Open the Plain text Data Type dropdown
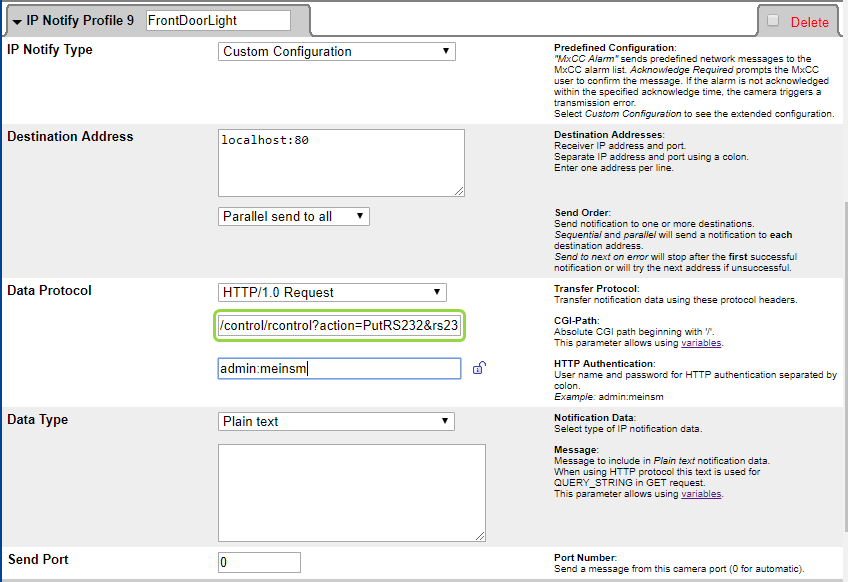The width and height of the screenshot is (848, 582). (x=336, y=421)
